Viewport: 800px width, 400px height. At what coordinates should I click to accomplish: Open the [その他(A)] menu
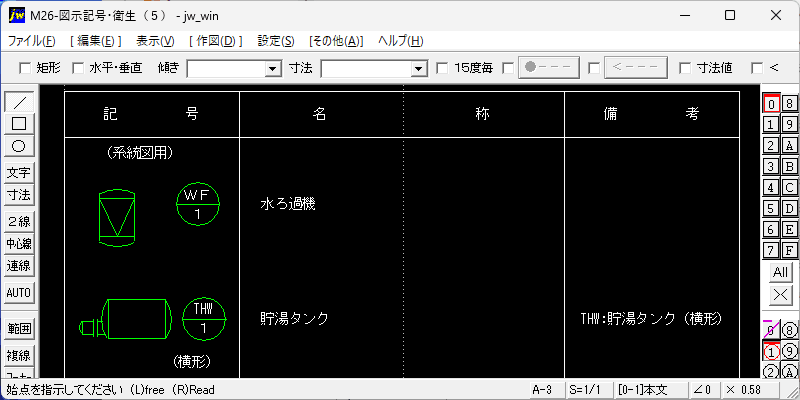point(336,41)
